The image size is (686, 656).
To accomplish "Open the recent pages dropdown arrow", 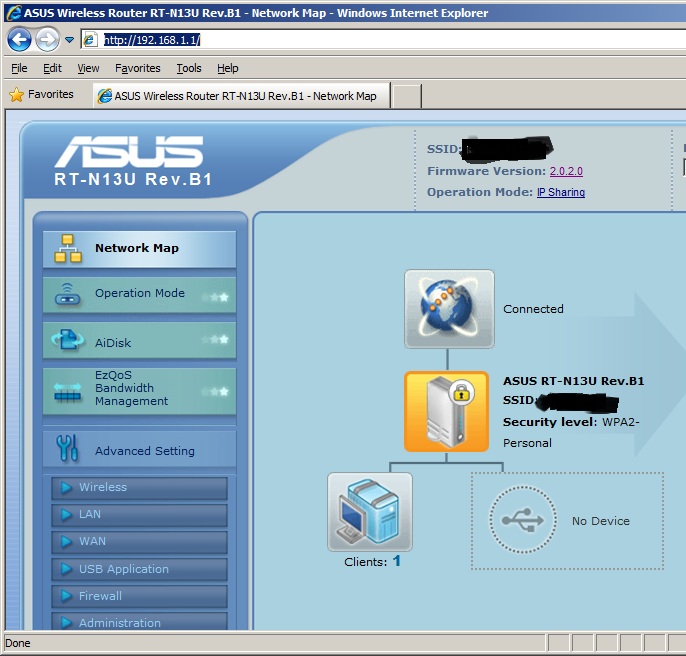I will point(69,40).
